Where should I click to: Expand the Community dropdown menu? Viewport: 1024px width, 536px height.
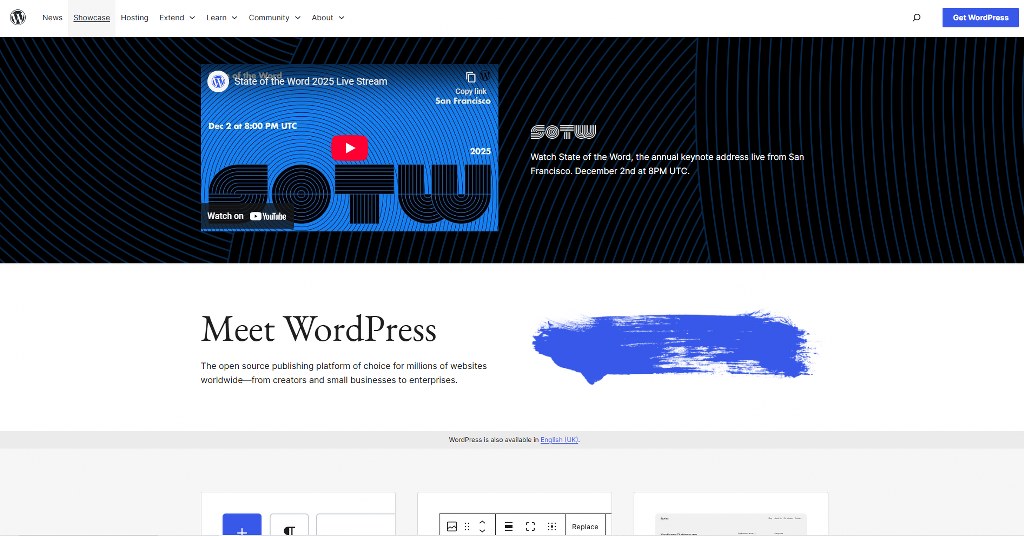(x=274, y=18)
